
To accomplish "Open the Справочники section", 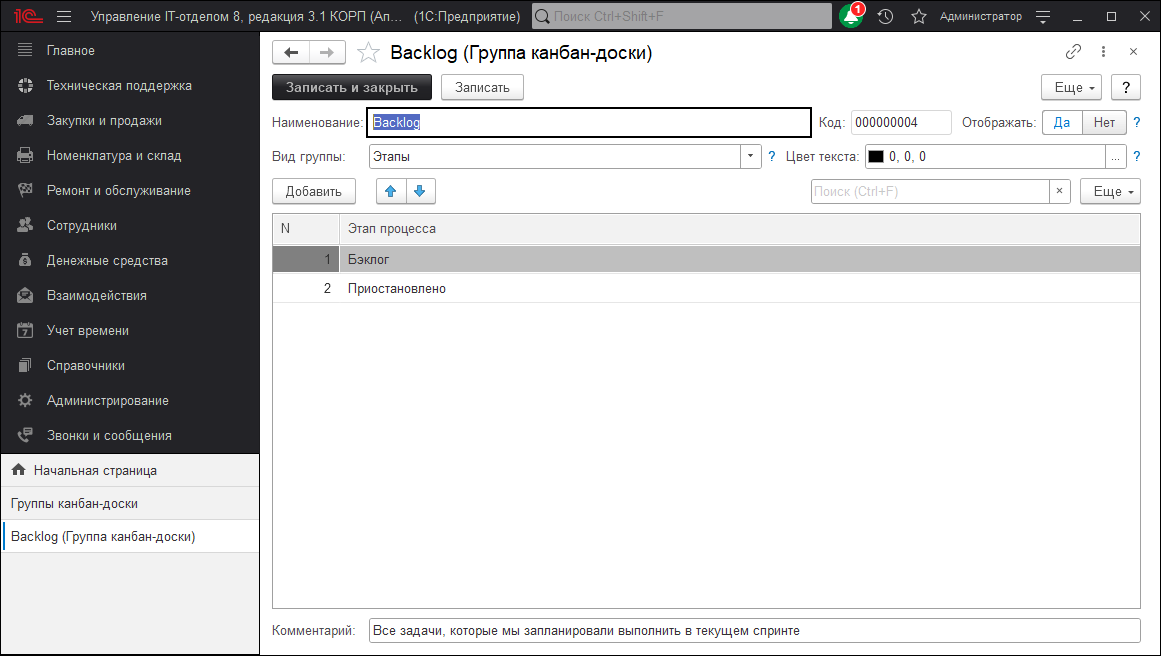I will pos(85,366).
